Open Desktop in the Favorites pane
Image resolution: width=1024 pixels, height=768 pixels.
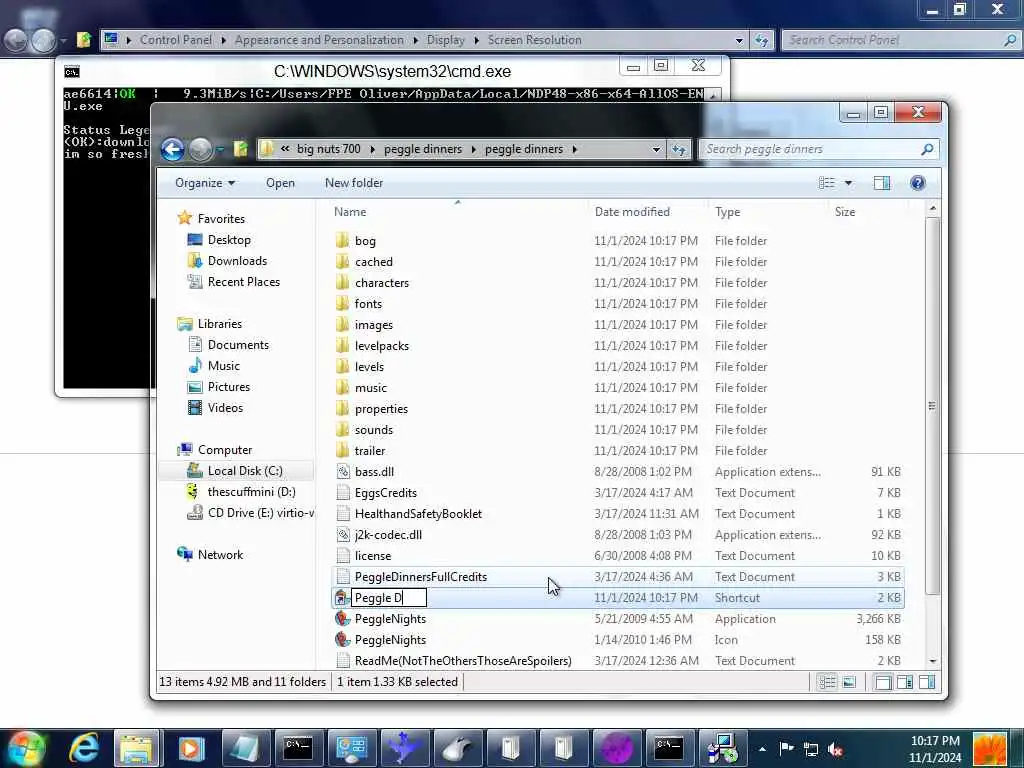(x=229, y=240)
